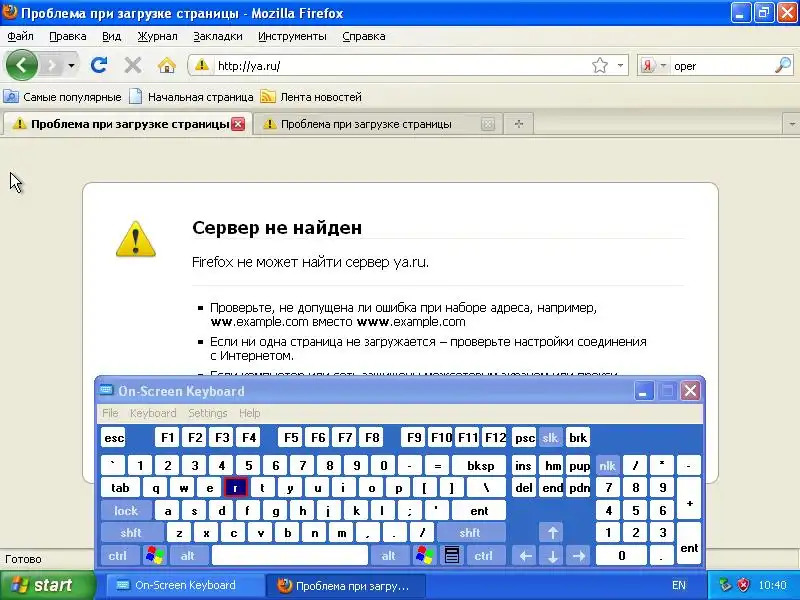Image resolution: width=800 pixels, height=600 pixels.
Task: Click the bksp key on keyboard
Action: pyautogui.click(x=480, y=465)
